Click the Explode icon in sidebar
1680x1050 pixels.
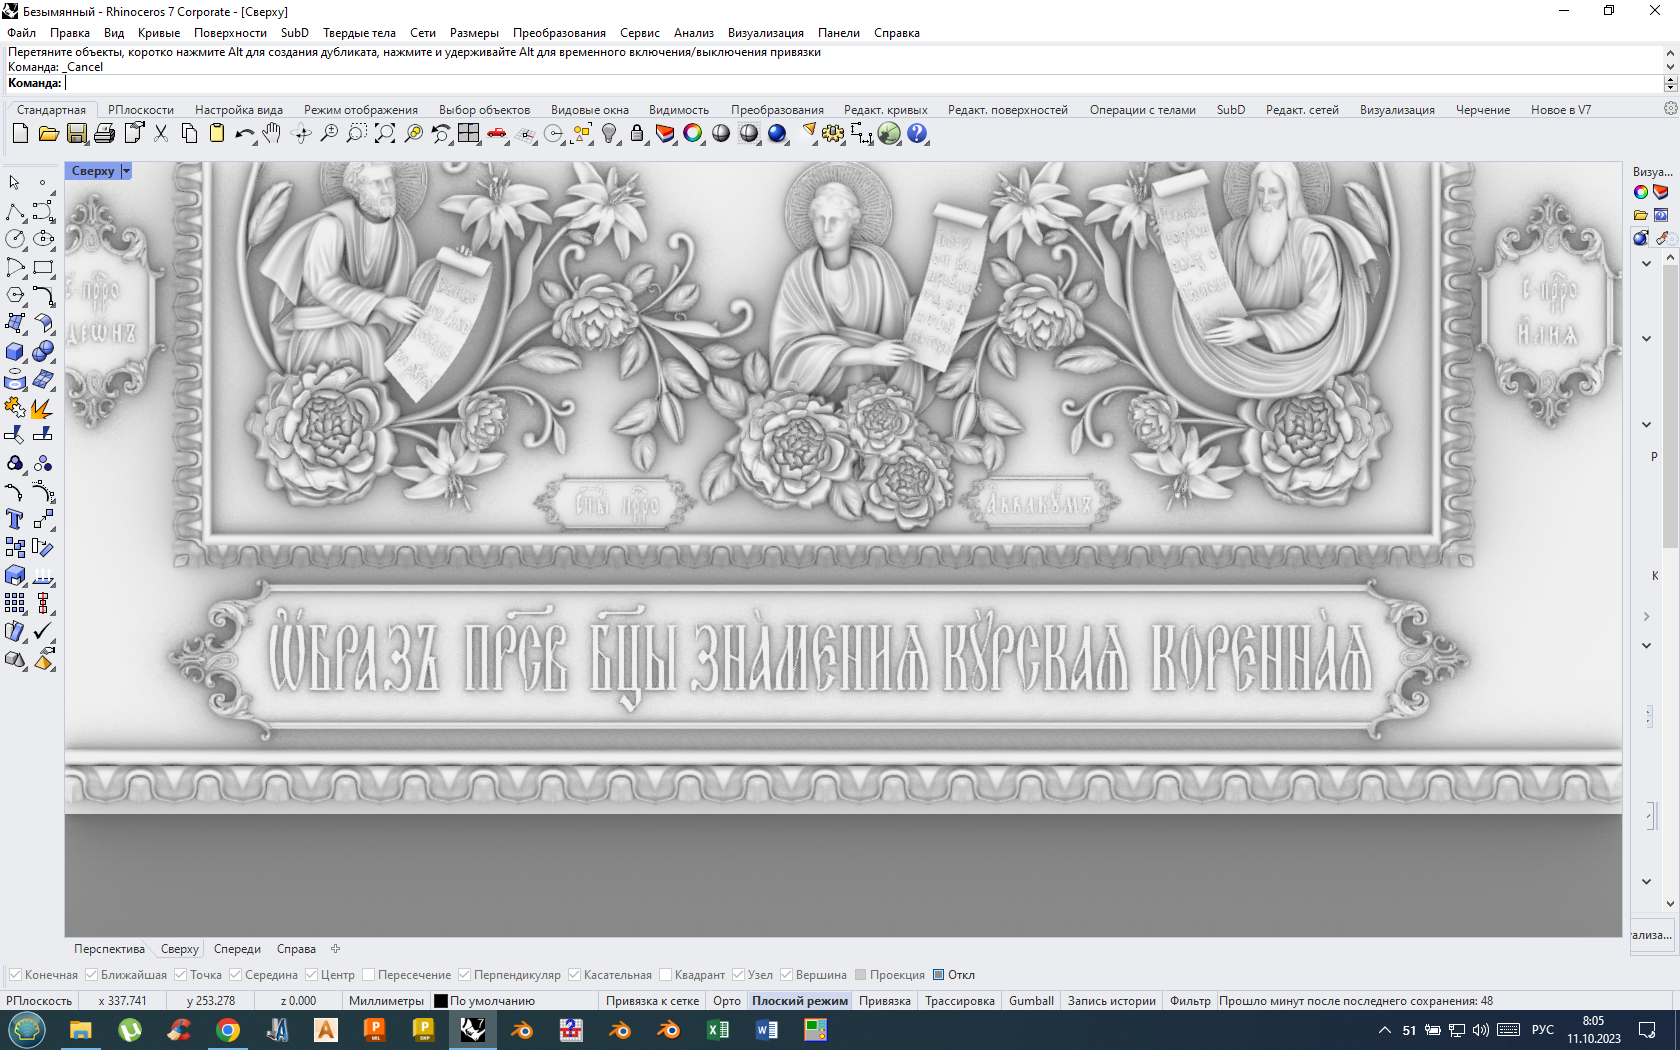tap(43, 408)
